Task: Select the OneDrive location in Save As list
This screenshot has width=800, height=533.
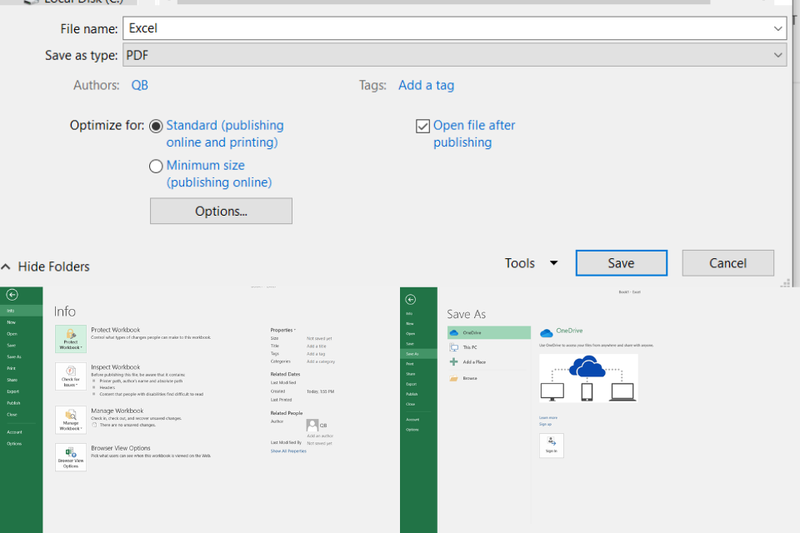Action: (x=489, y=333)
